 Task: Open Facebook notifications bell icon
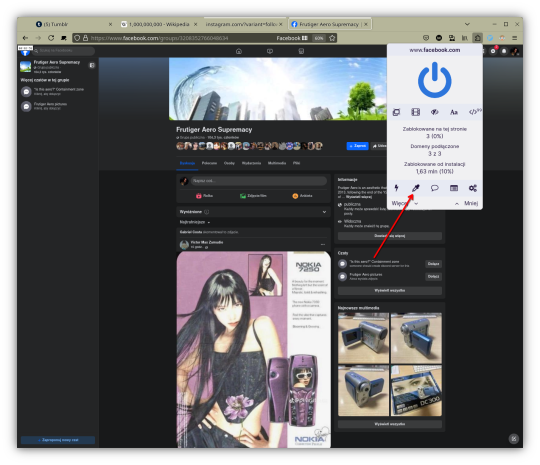(x=504, y=51)
